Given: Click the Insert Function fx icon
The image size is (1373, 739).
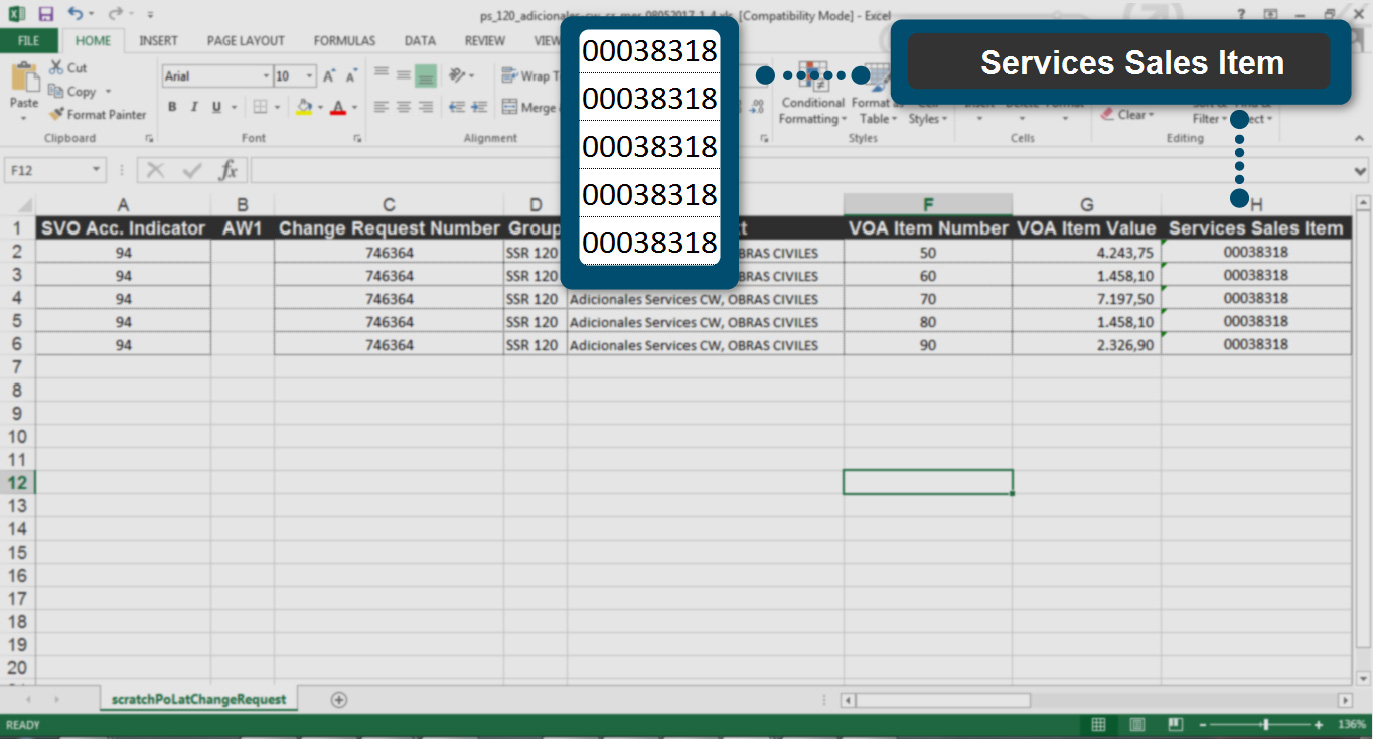Looking at the screenshot, I should point(228,170).
